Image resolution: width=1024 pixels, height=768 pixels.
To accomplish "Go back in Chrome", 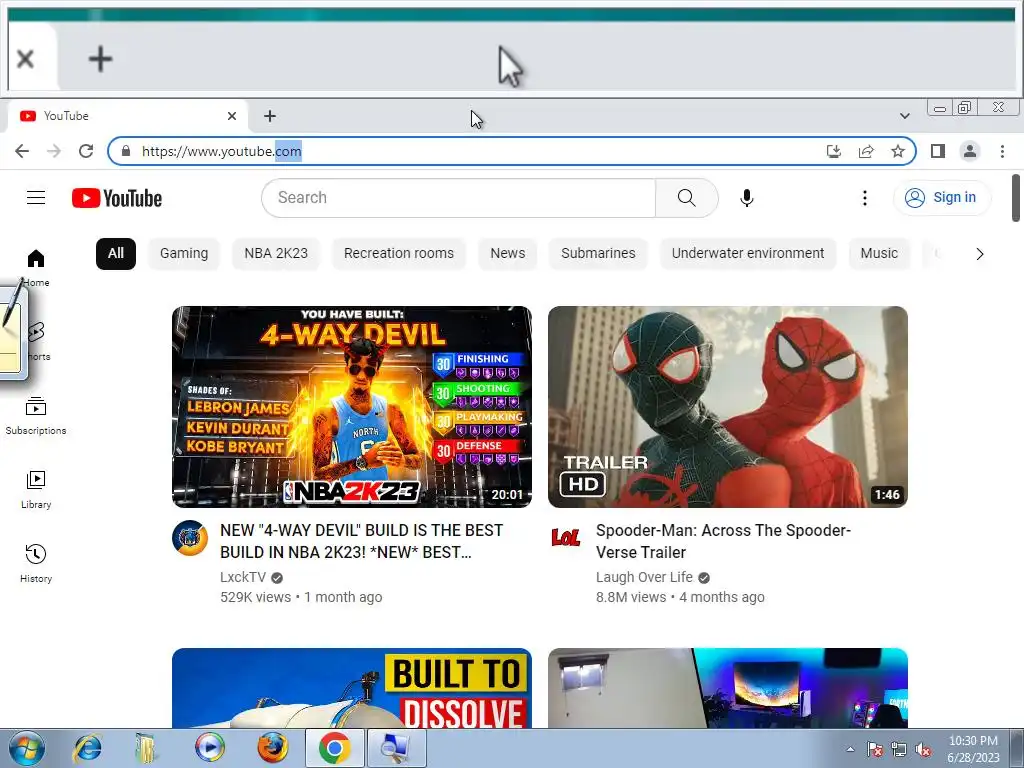I will [22, 152].
